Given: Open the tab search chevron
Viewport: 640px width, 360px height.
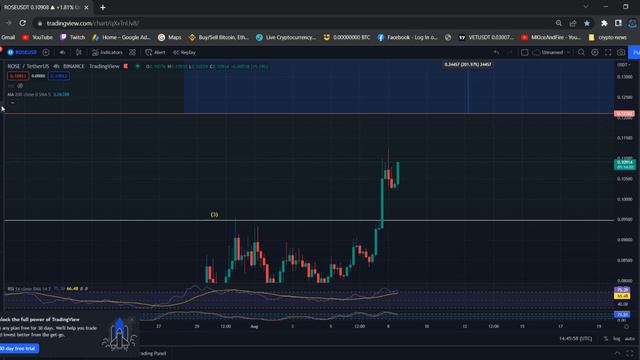Looking at the screenshot, I should 586,7.
